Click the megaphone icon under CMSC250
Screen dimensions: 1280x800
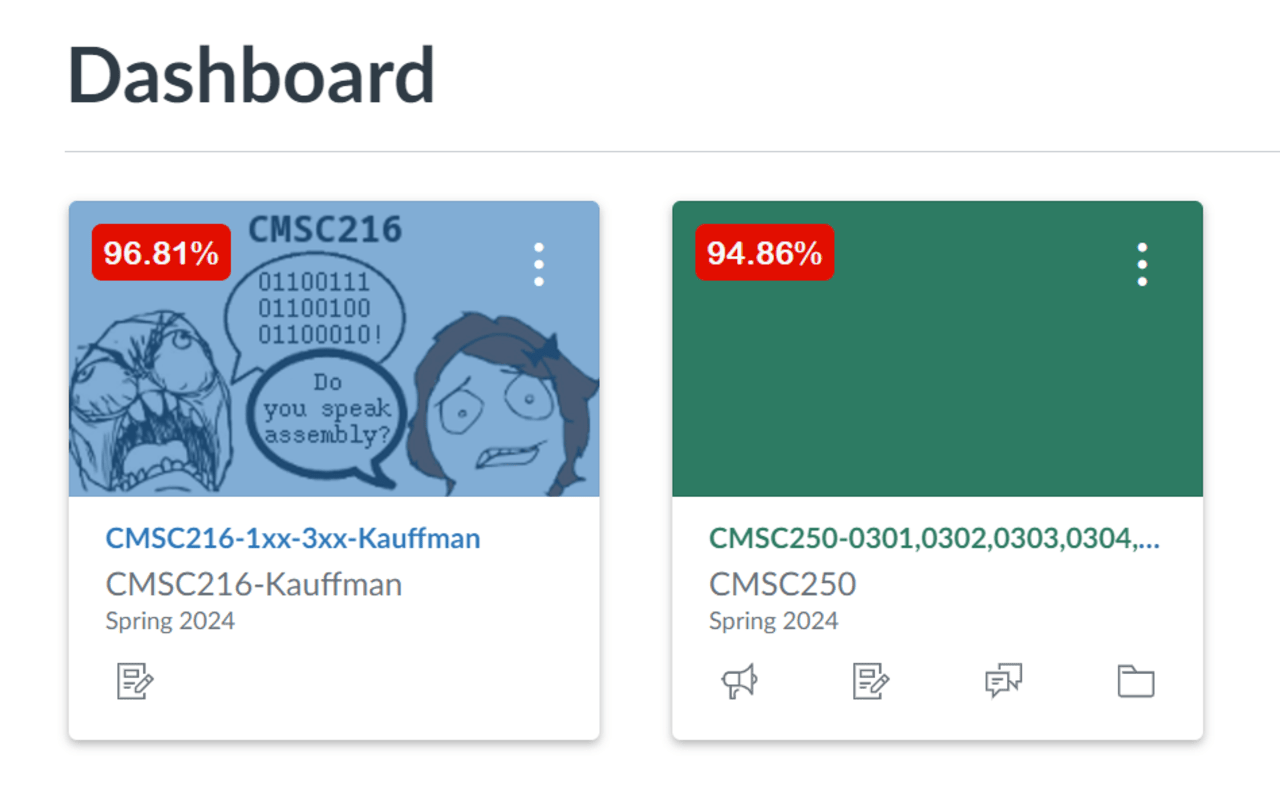pos(738,681)
